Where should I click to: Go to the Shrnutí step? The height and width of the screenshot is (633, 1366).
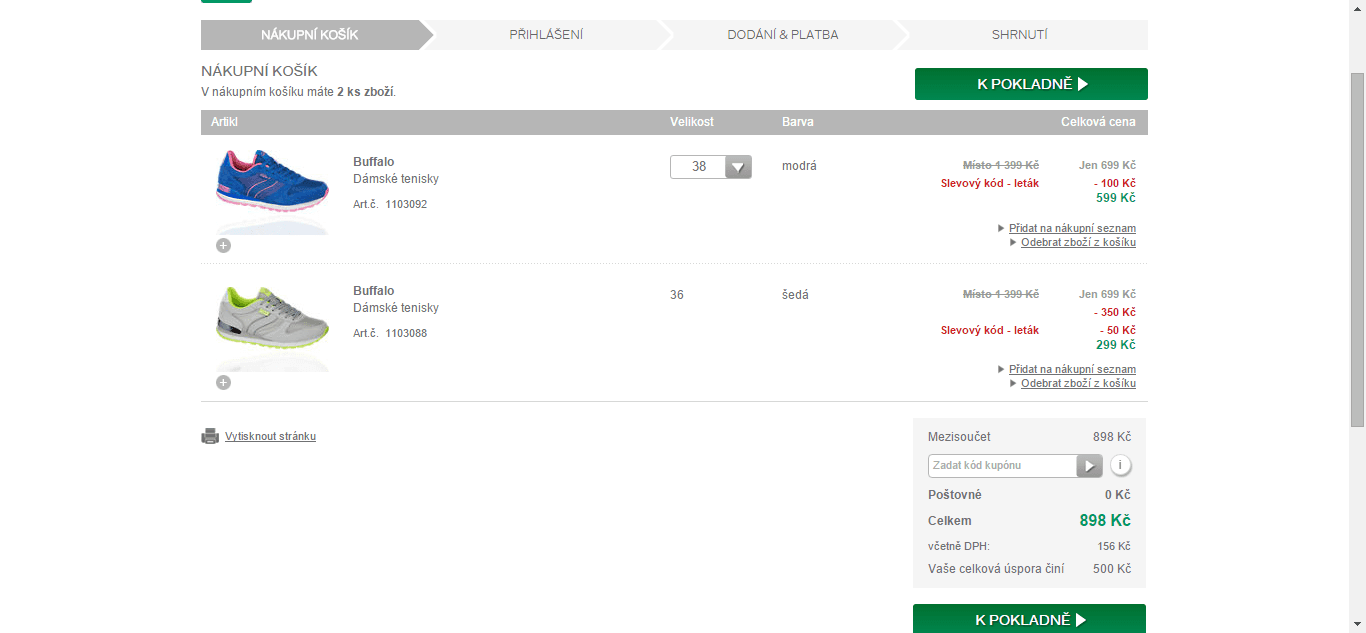pyautogui.click(x=1020, y=35)
